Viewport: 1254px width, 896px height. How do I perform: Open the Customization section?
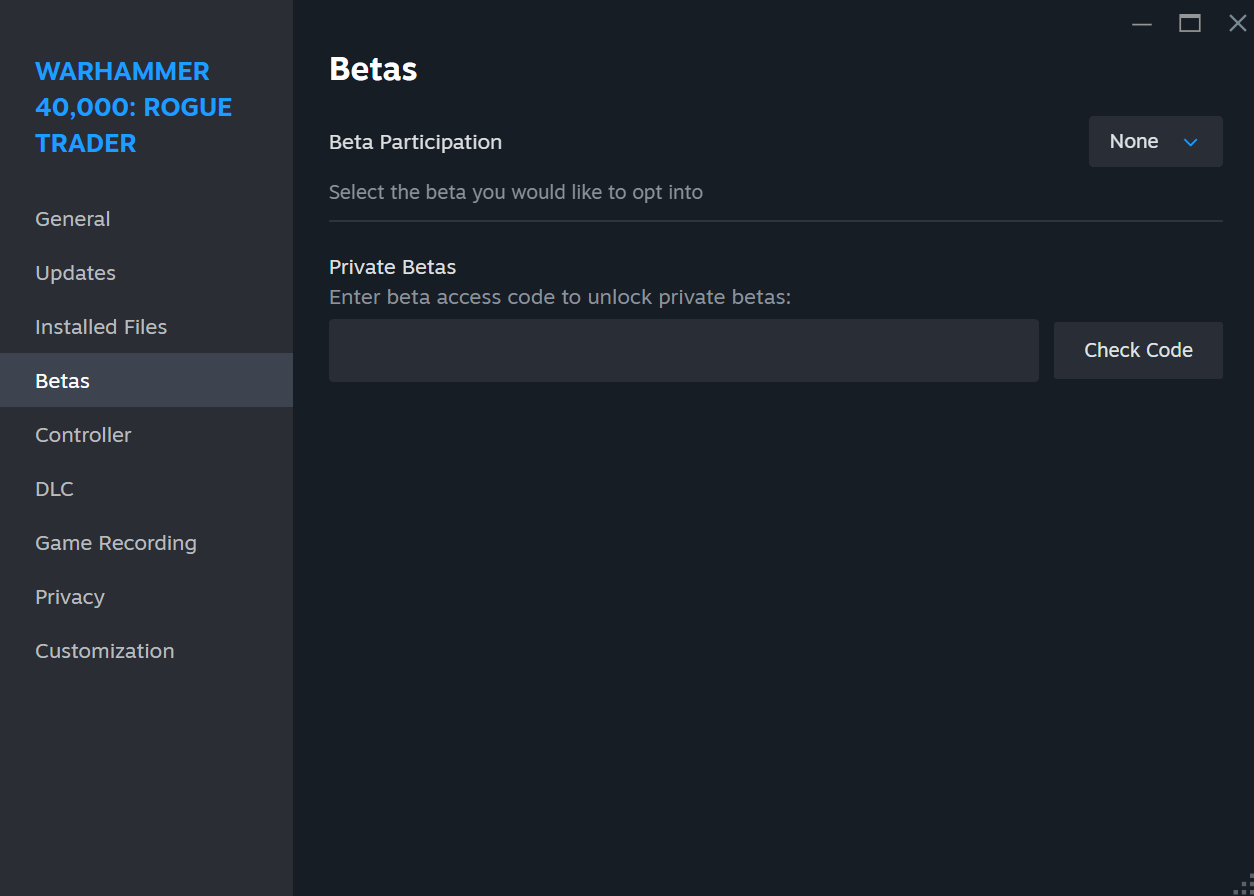tap(105, 651)
